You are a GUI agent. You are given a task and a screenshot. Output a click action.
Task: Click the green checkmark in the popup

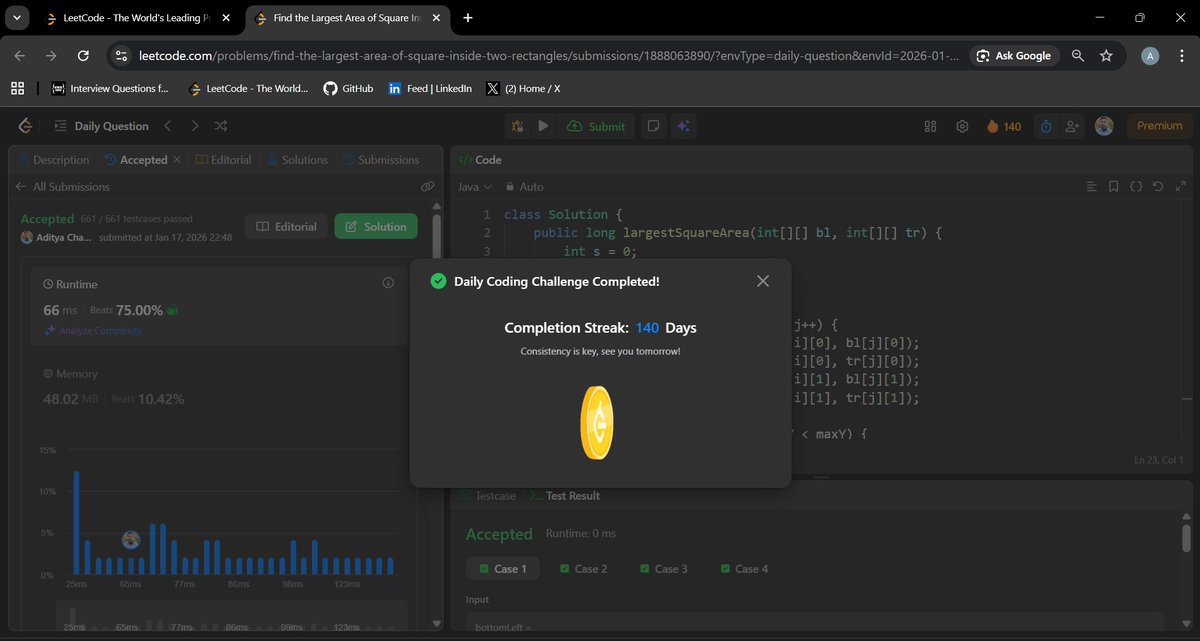pos(438,281)
